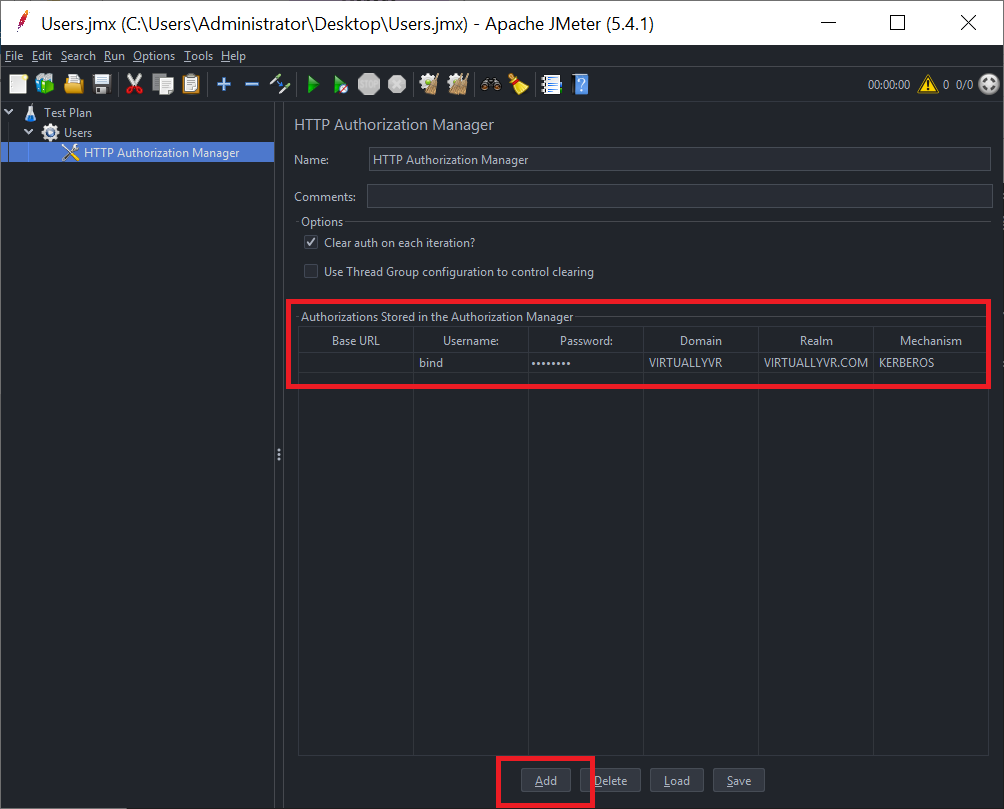Click the masked password cell
The image size is (1004, 809).
pyautogui.click(x=586, y=363)
